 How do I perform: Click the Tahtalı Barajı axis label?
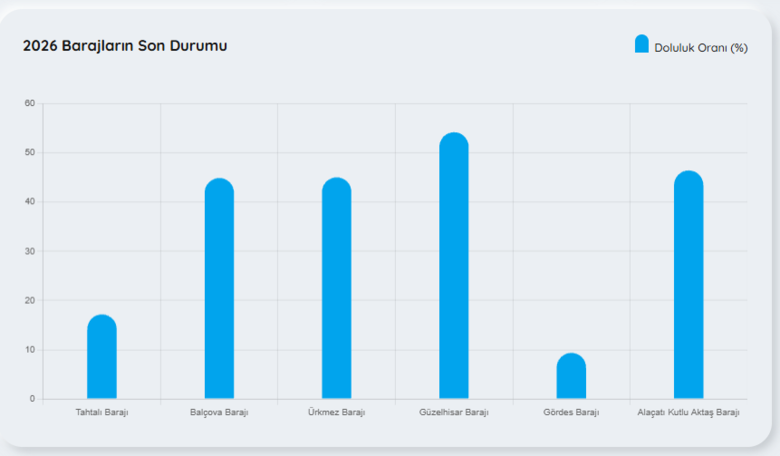pos(102,412)
